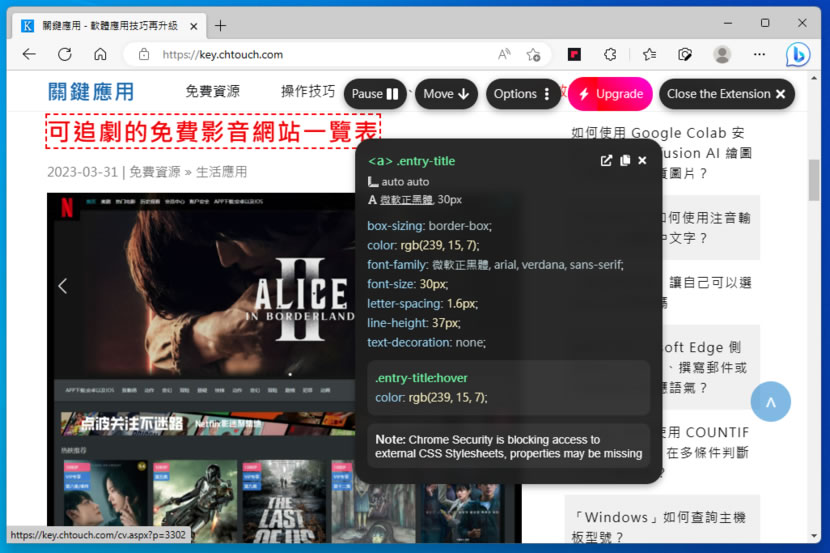Click the Move toolbar button
830x553 pixels.
[x=446, y=94]
